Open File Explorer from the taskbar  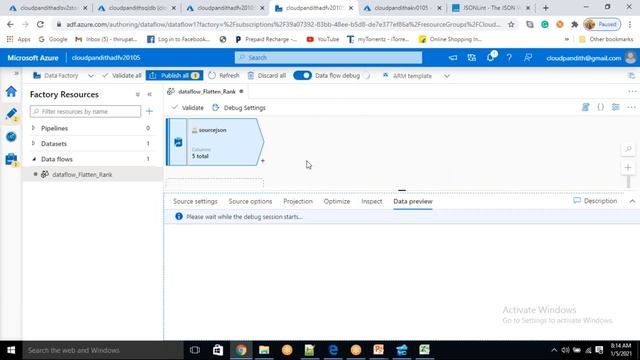pyautogui.click(x=264, y=350)
